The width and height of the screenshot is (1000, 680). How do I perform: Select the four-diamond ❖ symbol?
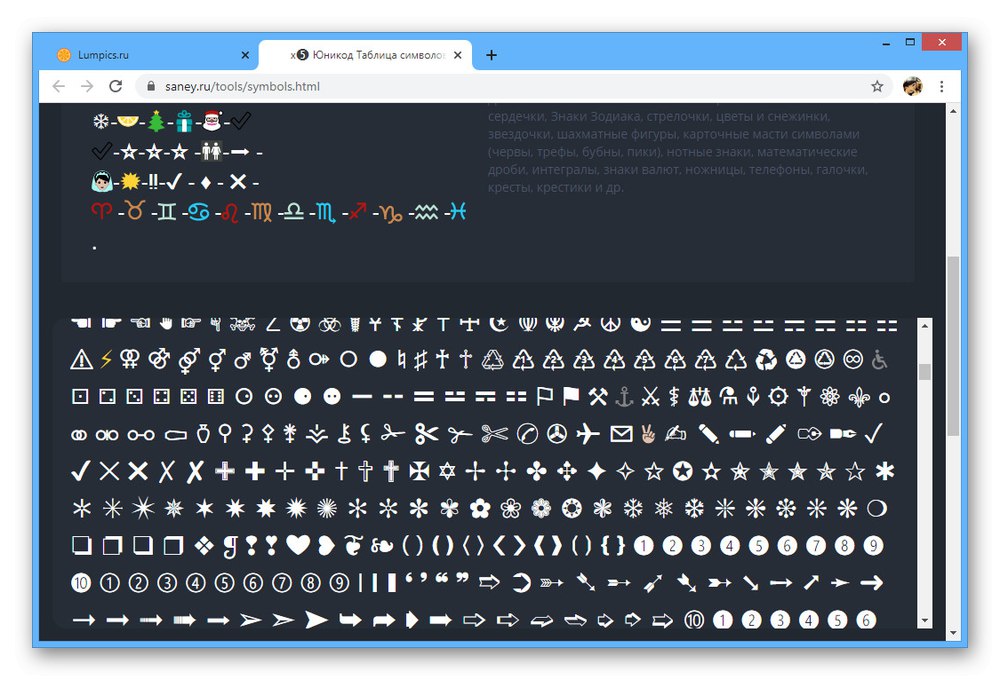(x=203, y=546)
